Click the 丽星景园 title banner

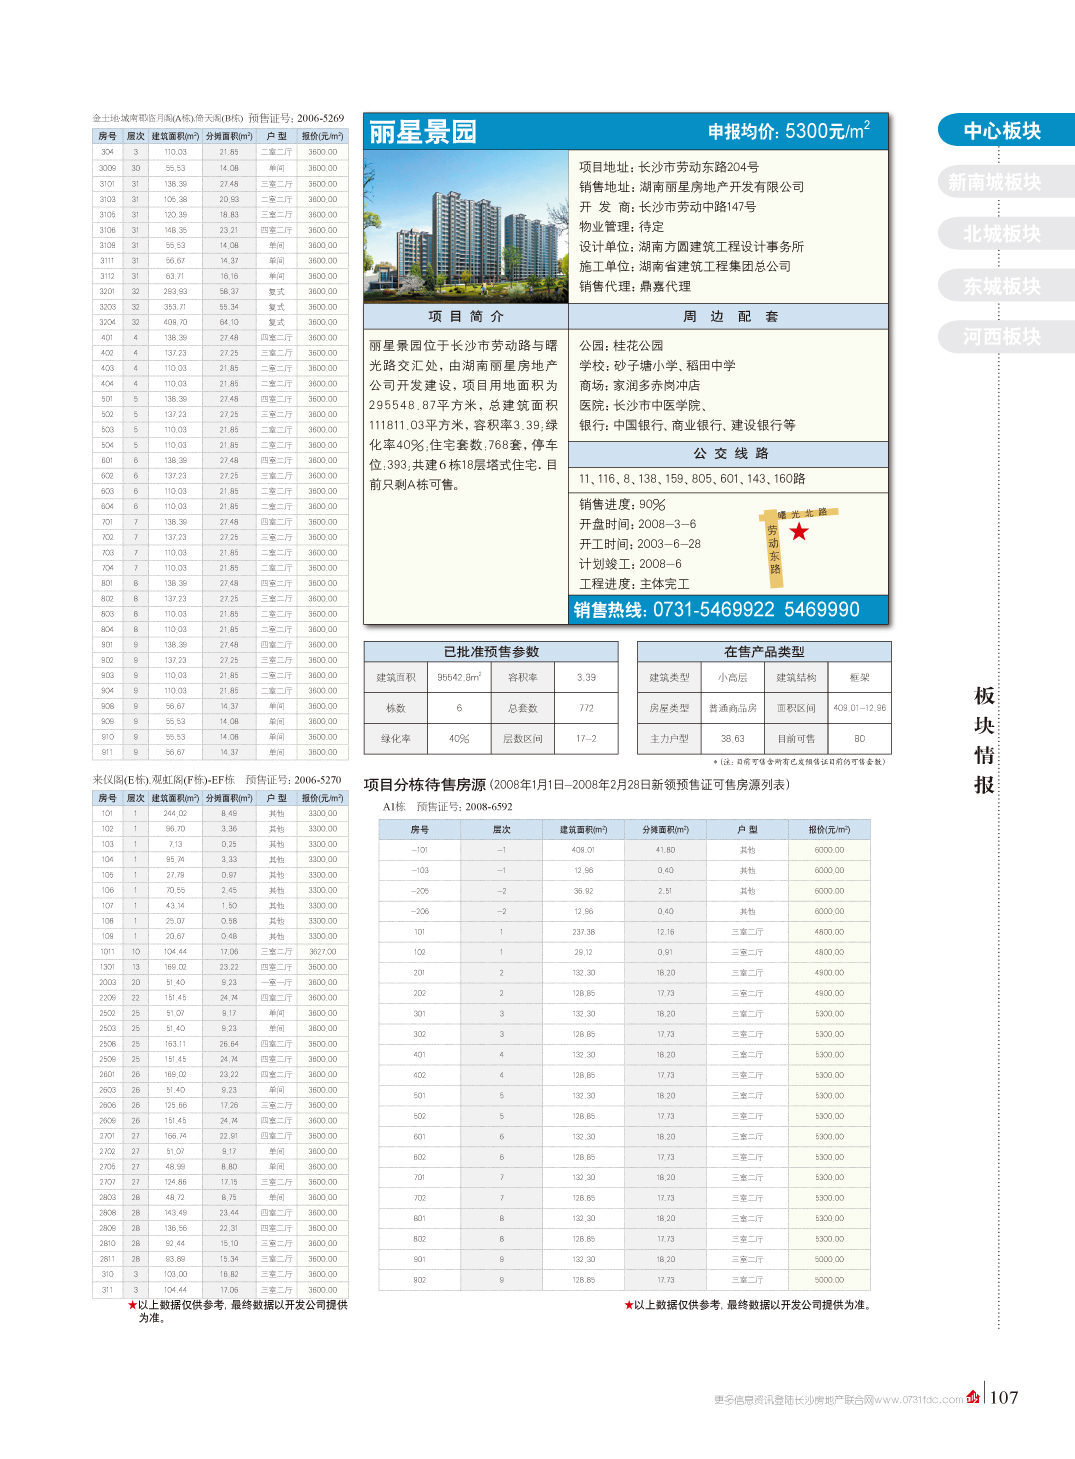[424, 132]
